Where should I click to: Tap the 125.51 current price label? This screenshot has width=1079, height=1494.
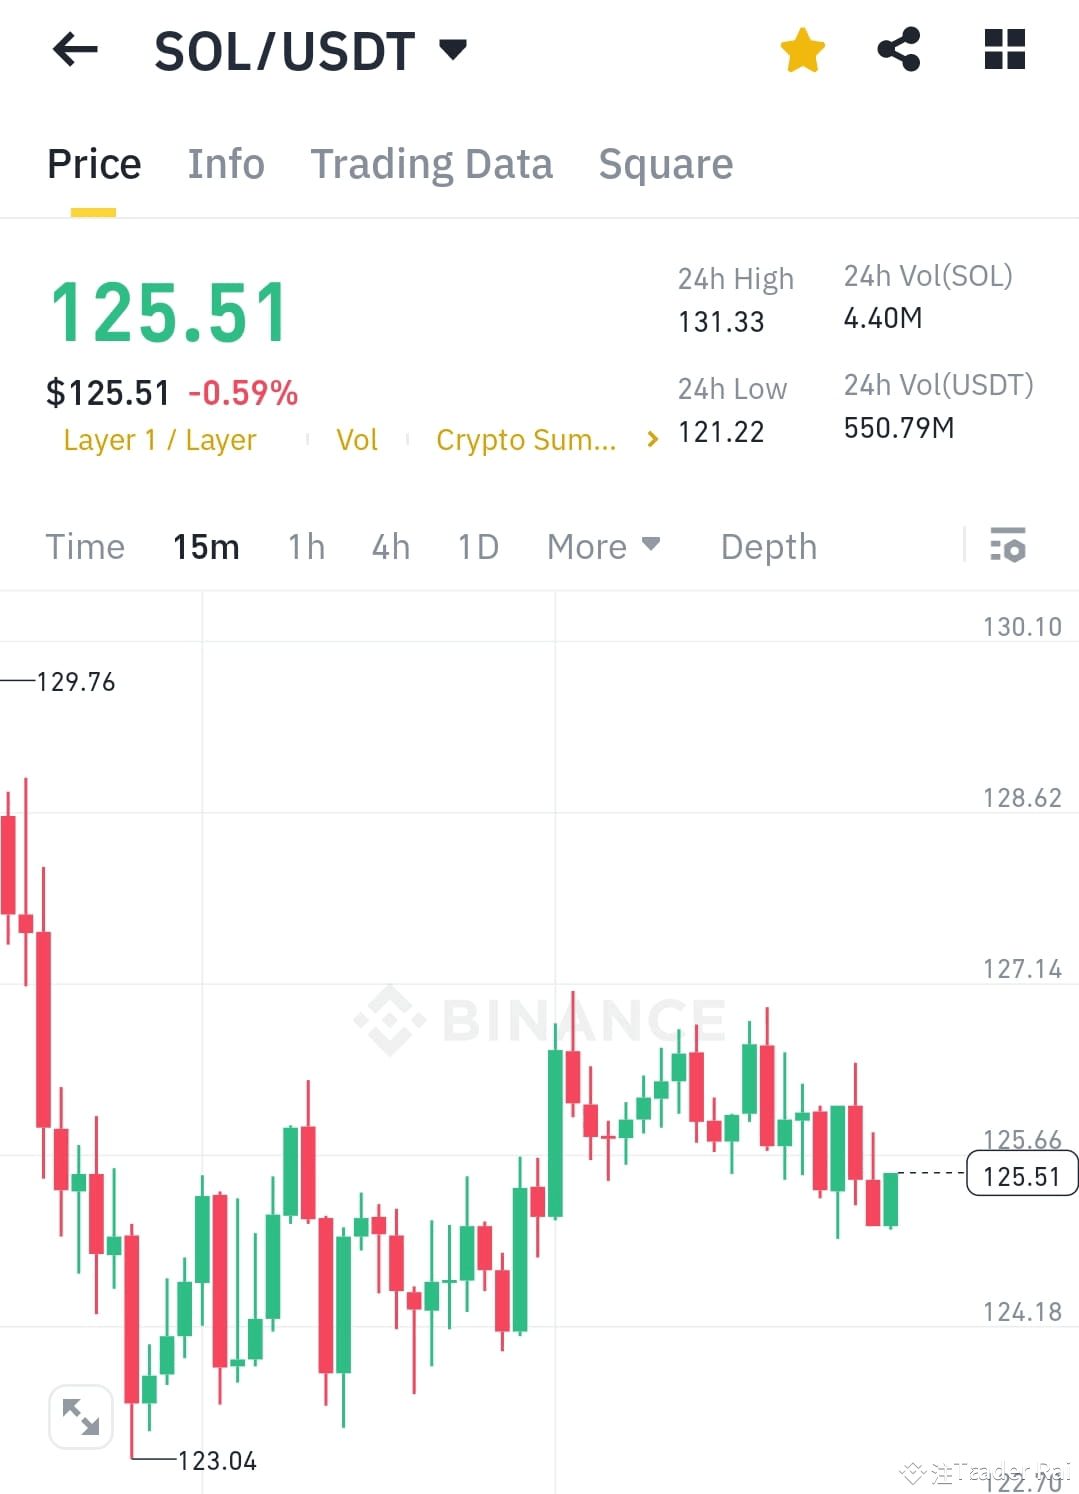pos(1021,1175)
